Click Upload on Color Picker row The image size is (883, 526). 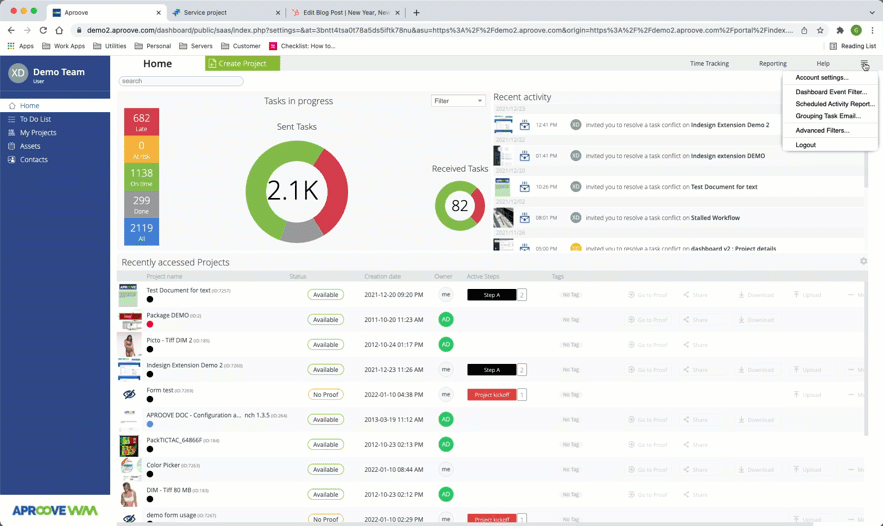[x=807, y=470]
